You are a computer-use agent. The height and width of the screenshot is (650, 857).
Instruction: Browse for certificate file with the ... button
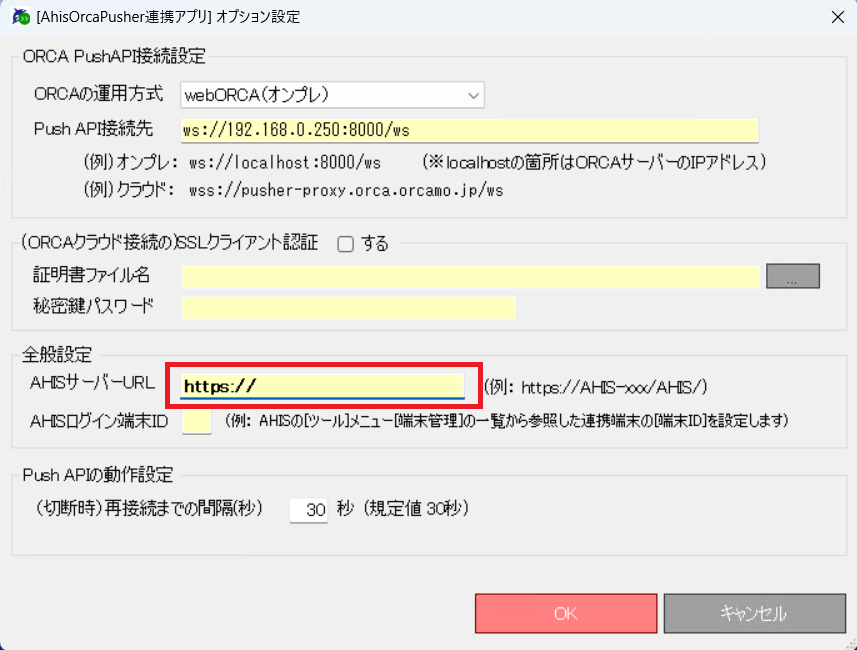click(x=792, y=277)
